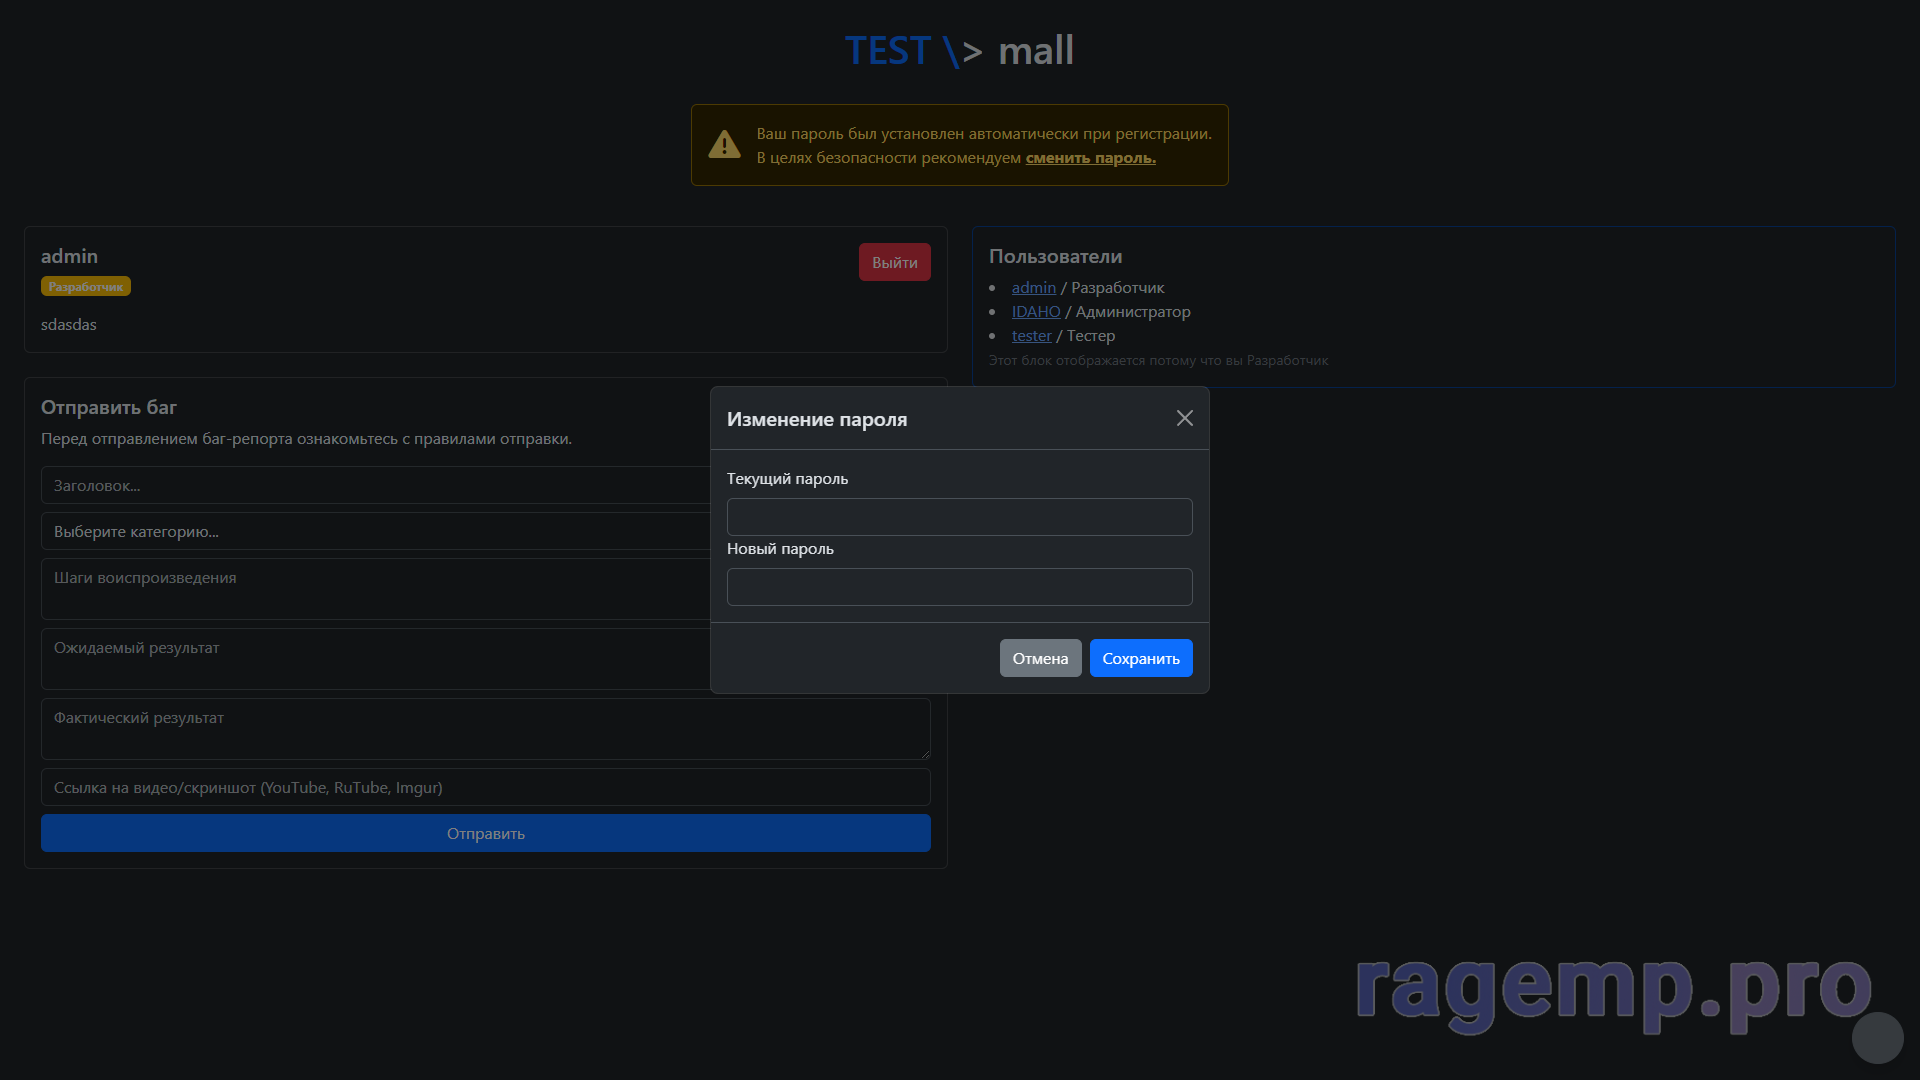Image resolution: width=1920 pixels, height=1080 pixels.
Task: Click the Выйти logout button
Action: 894,262
